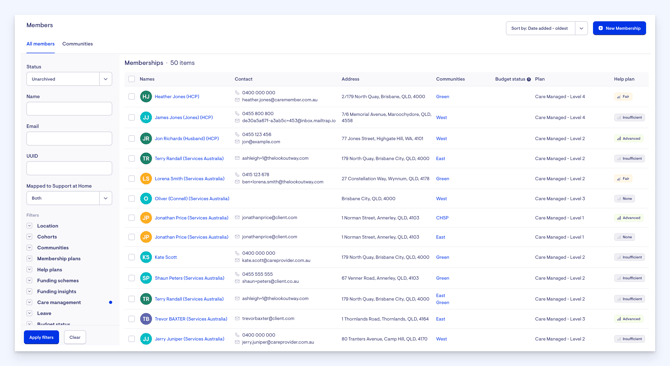Click the UUID filter input field
Screen dimensions: 670x366
[x=69, y=168]
